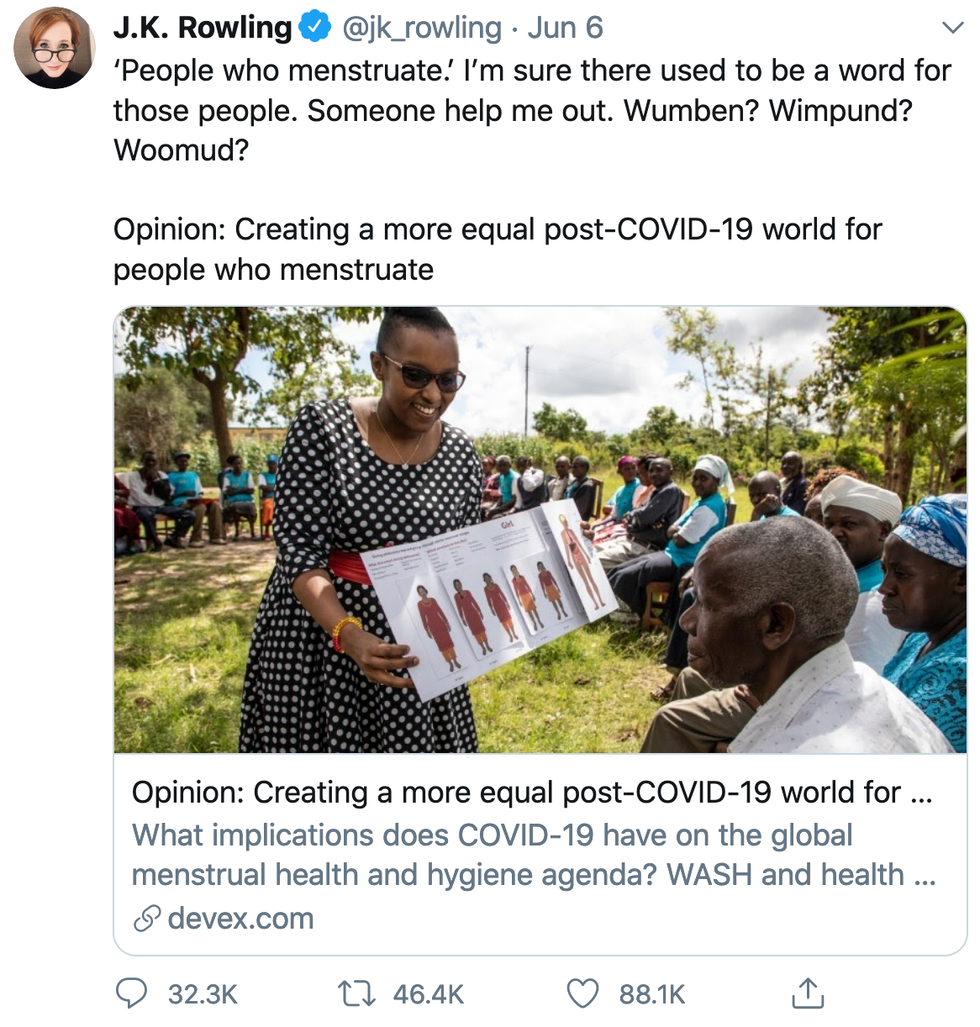Click J.K. Rowling's profile avatar
Screen dimensions: 980x1027
tap(54, 48)
